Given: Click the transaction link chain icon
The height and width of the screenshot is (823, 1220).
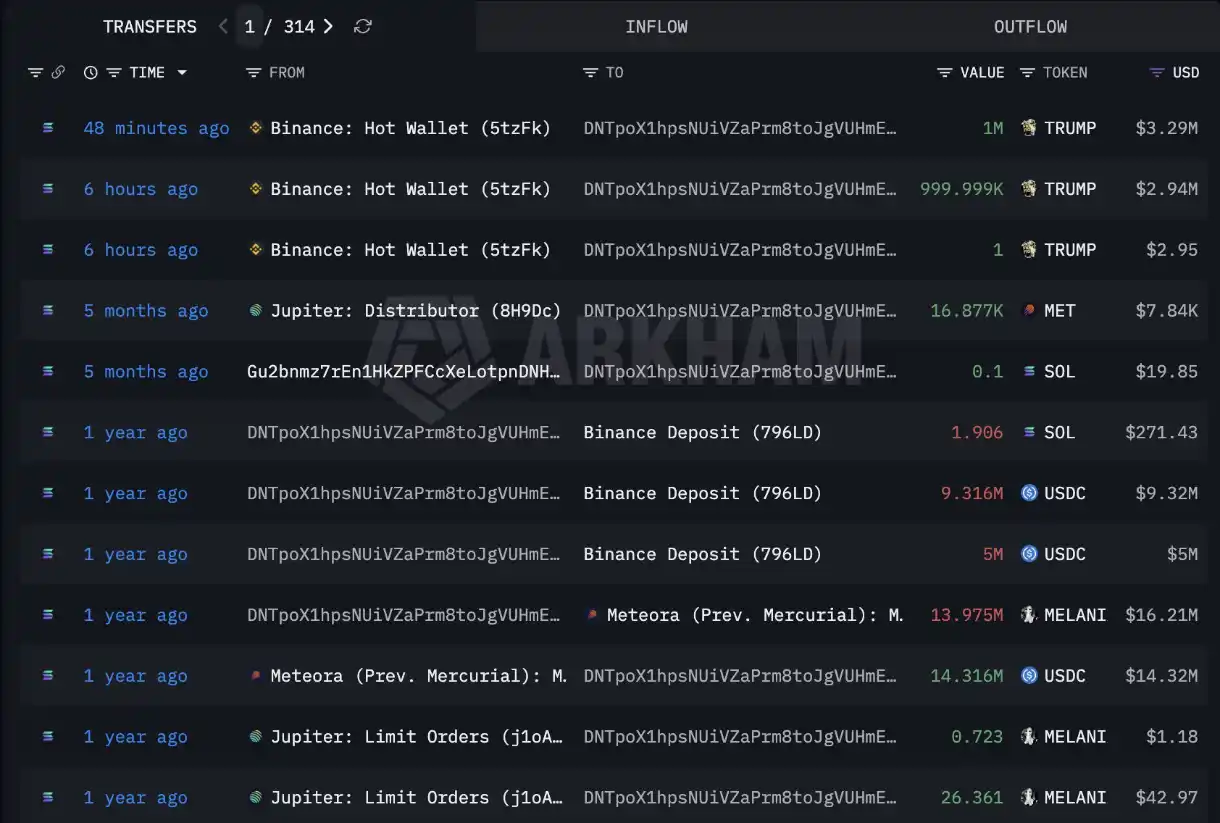Looking at the screenshot, I should pyautogui.click(x=58, y=73).
